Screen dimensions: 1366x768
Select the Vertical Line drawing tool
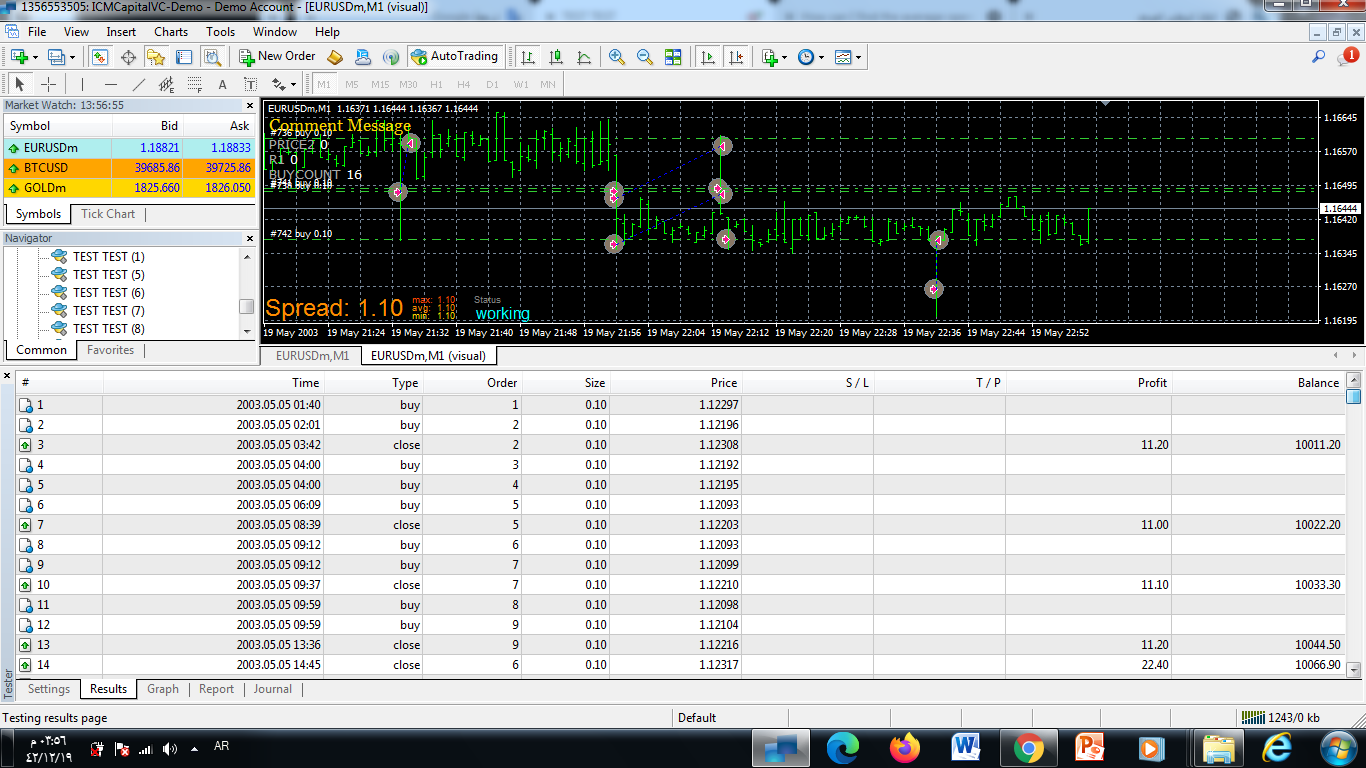pos(82,84)
